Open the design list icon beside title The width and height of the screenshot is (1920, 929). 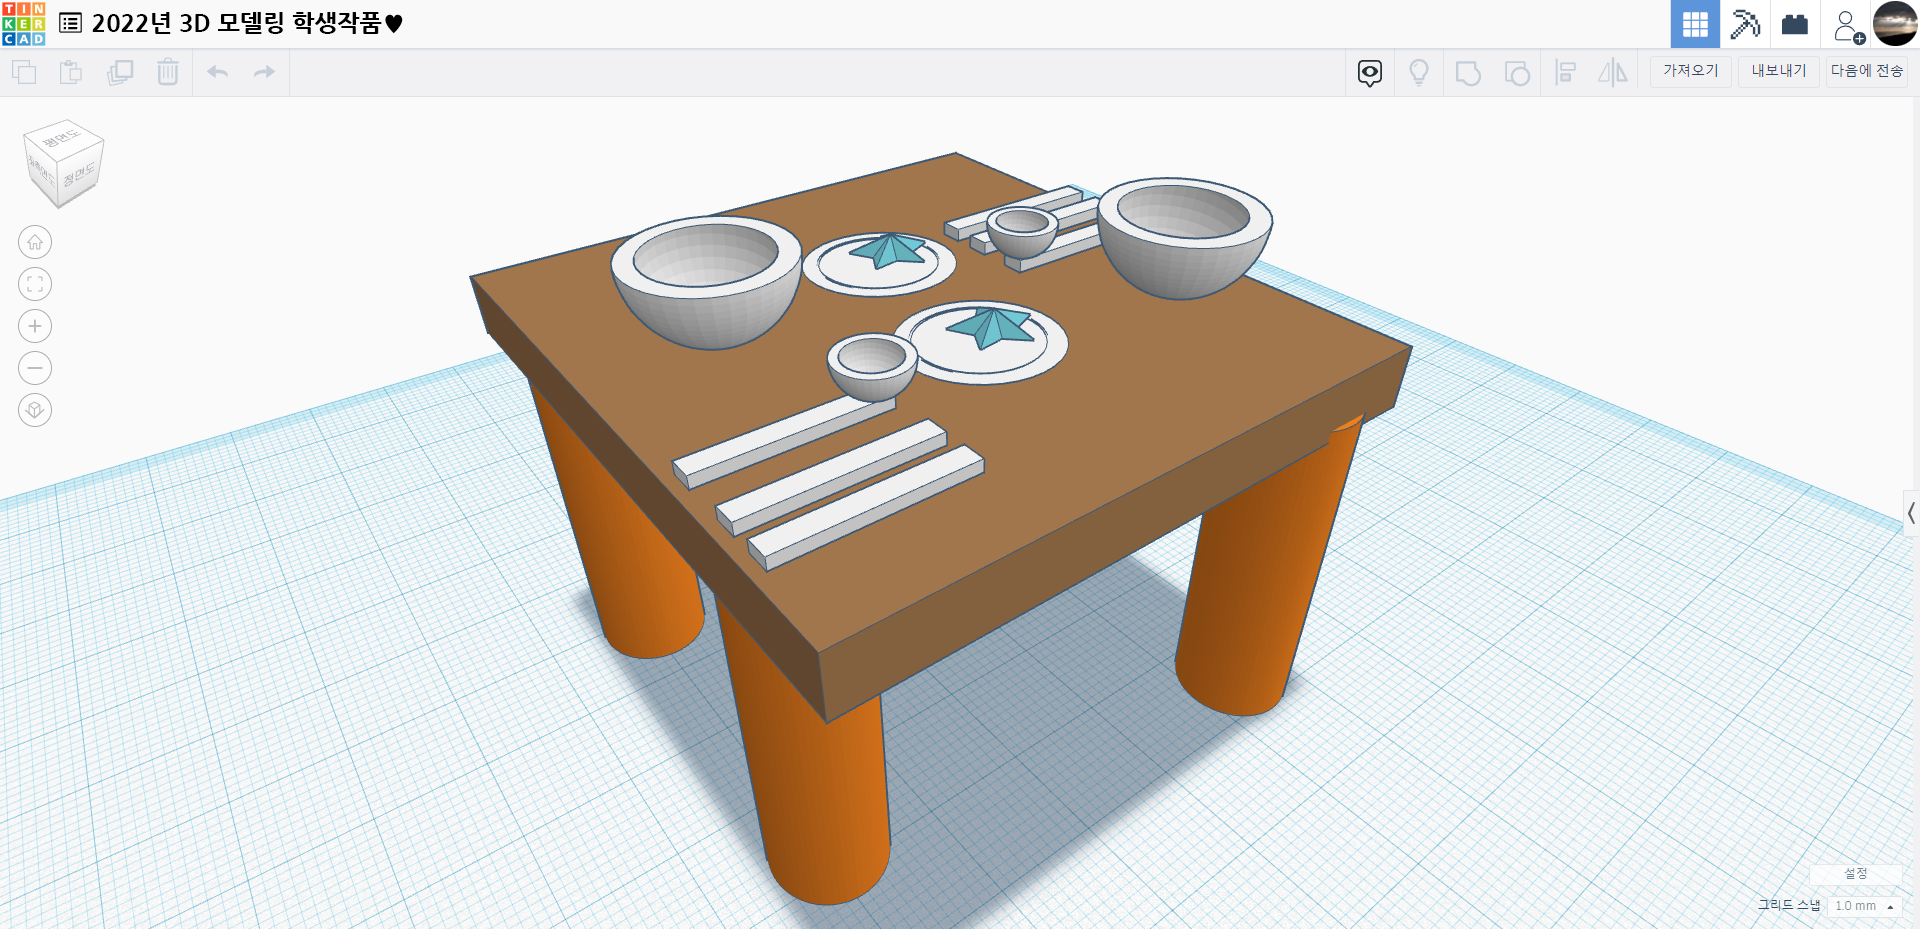[70, 23]
